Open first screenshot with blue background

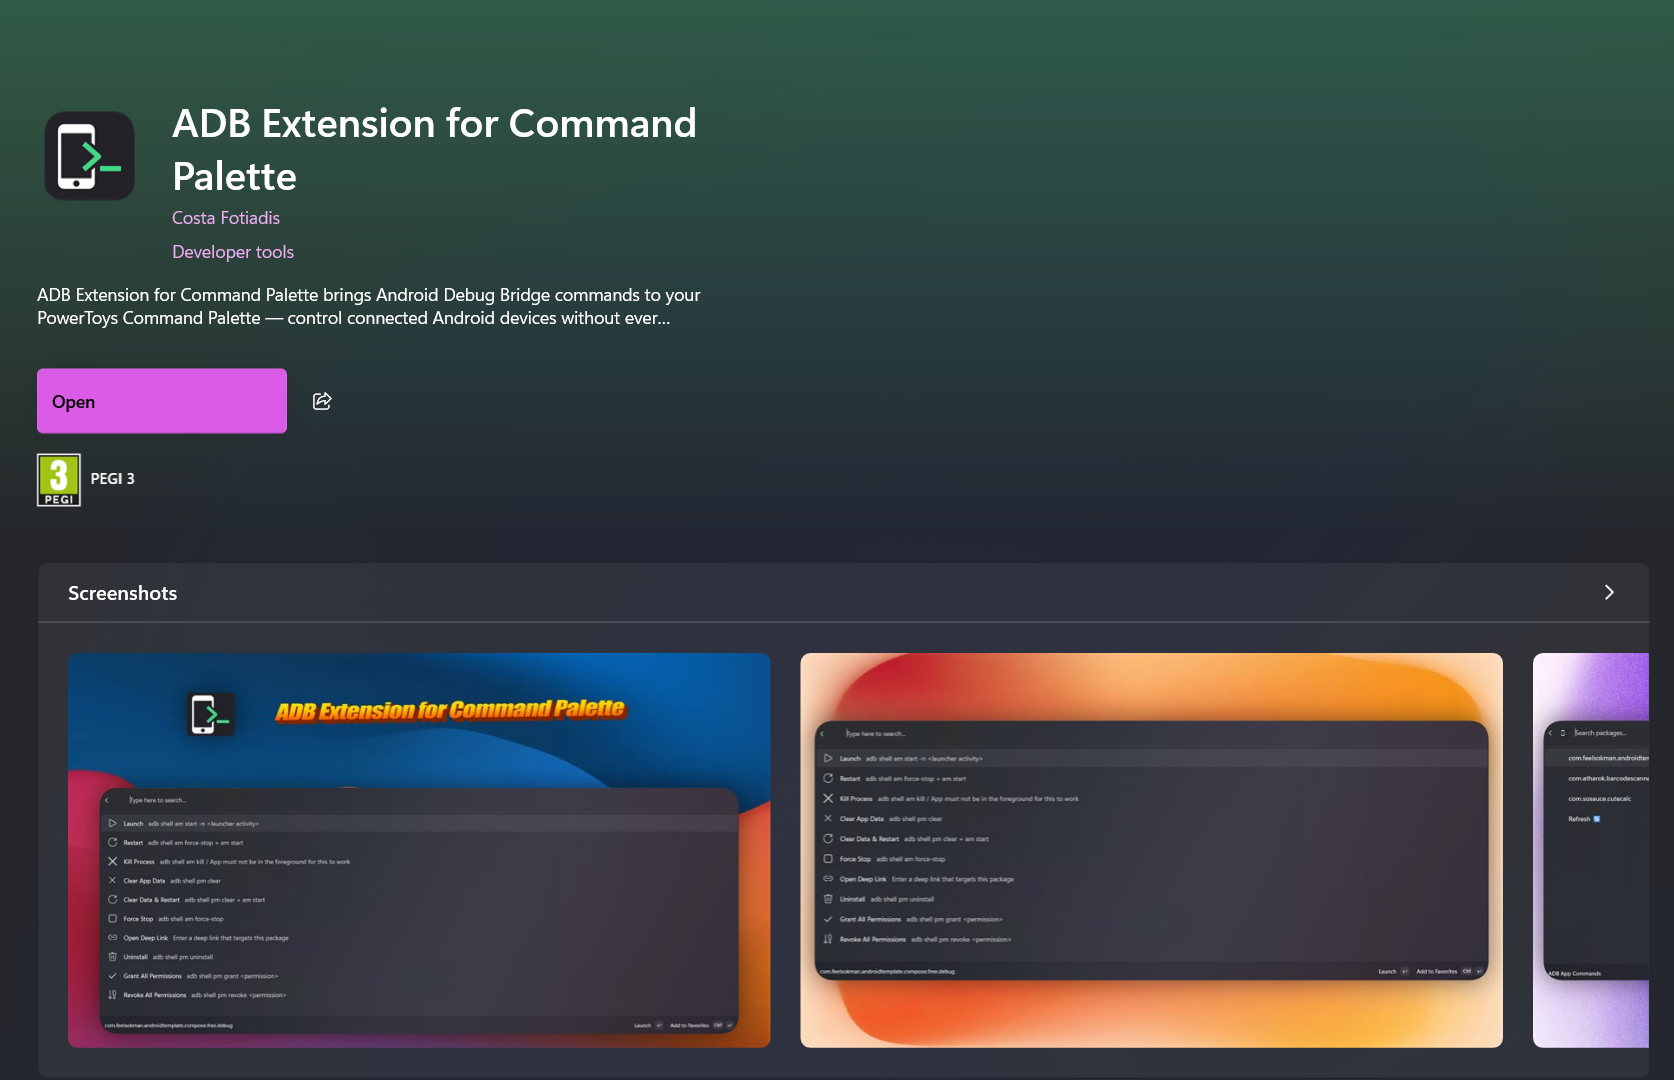coord(419,850)
